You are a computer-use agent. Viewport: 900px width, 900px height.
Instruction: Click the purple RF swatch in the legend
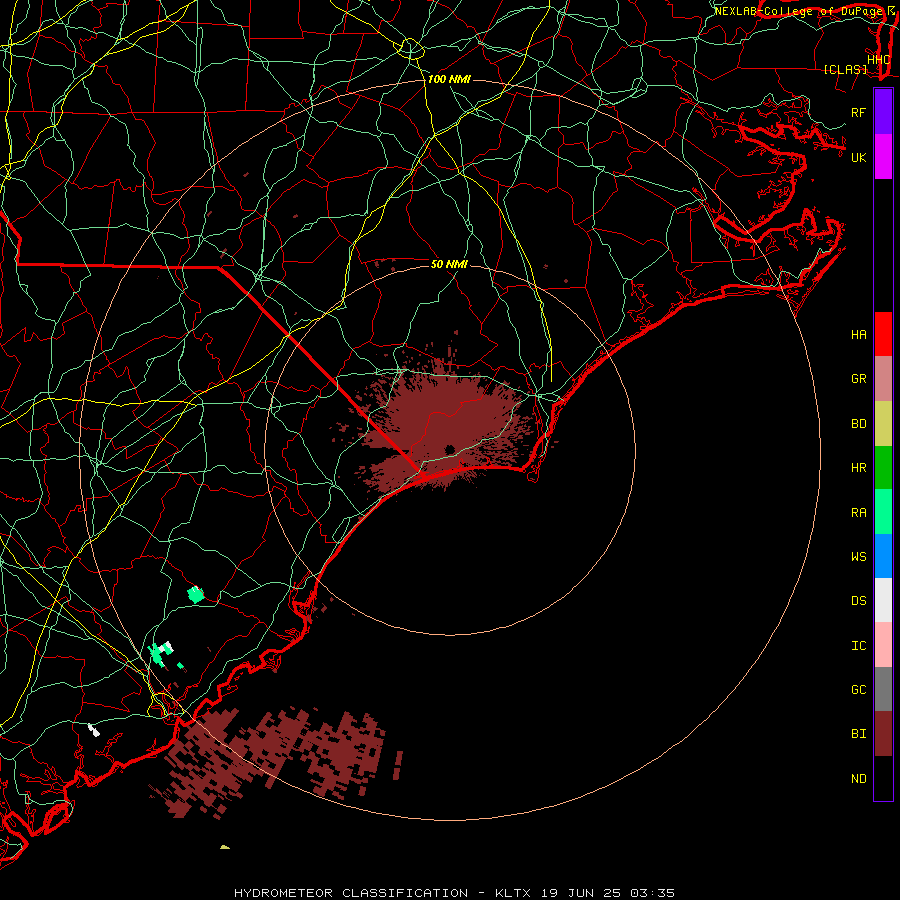pos(883,112)
